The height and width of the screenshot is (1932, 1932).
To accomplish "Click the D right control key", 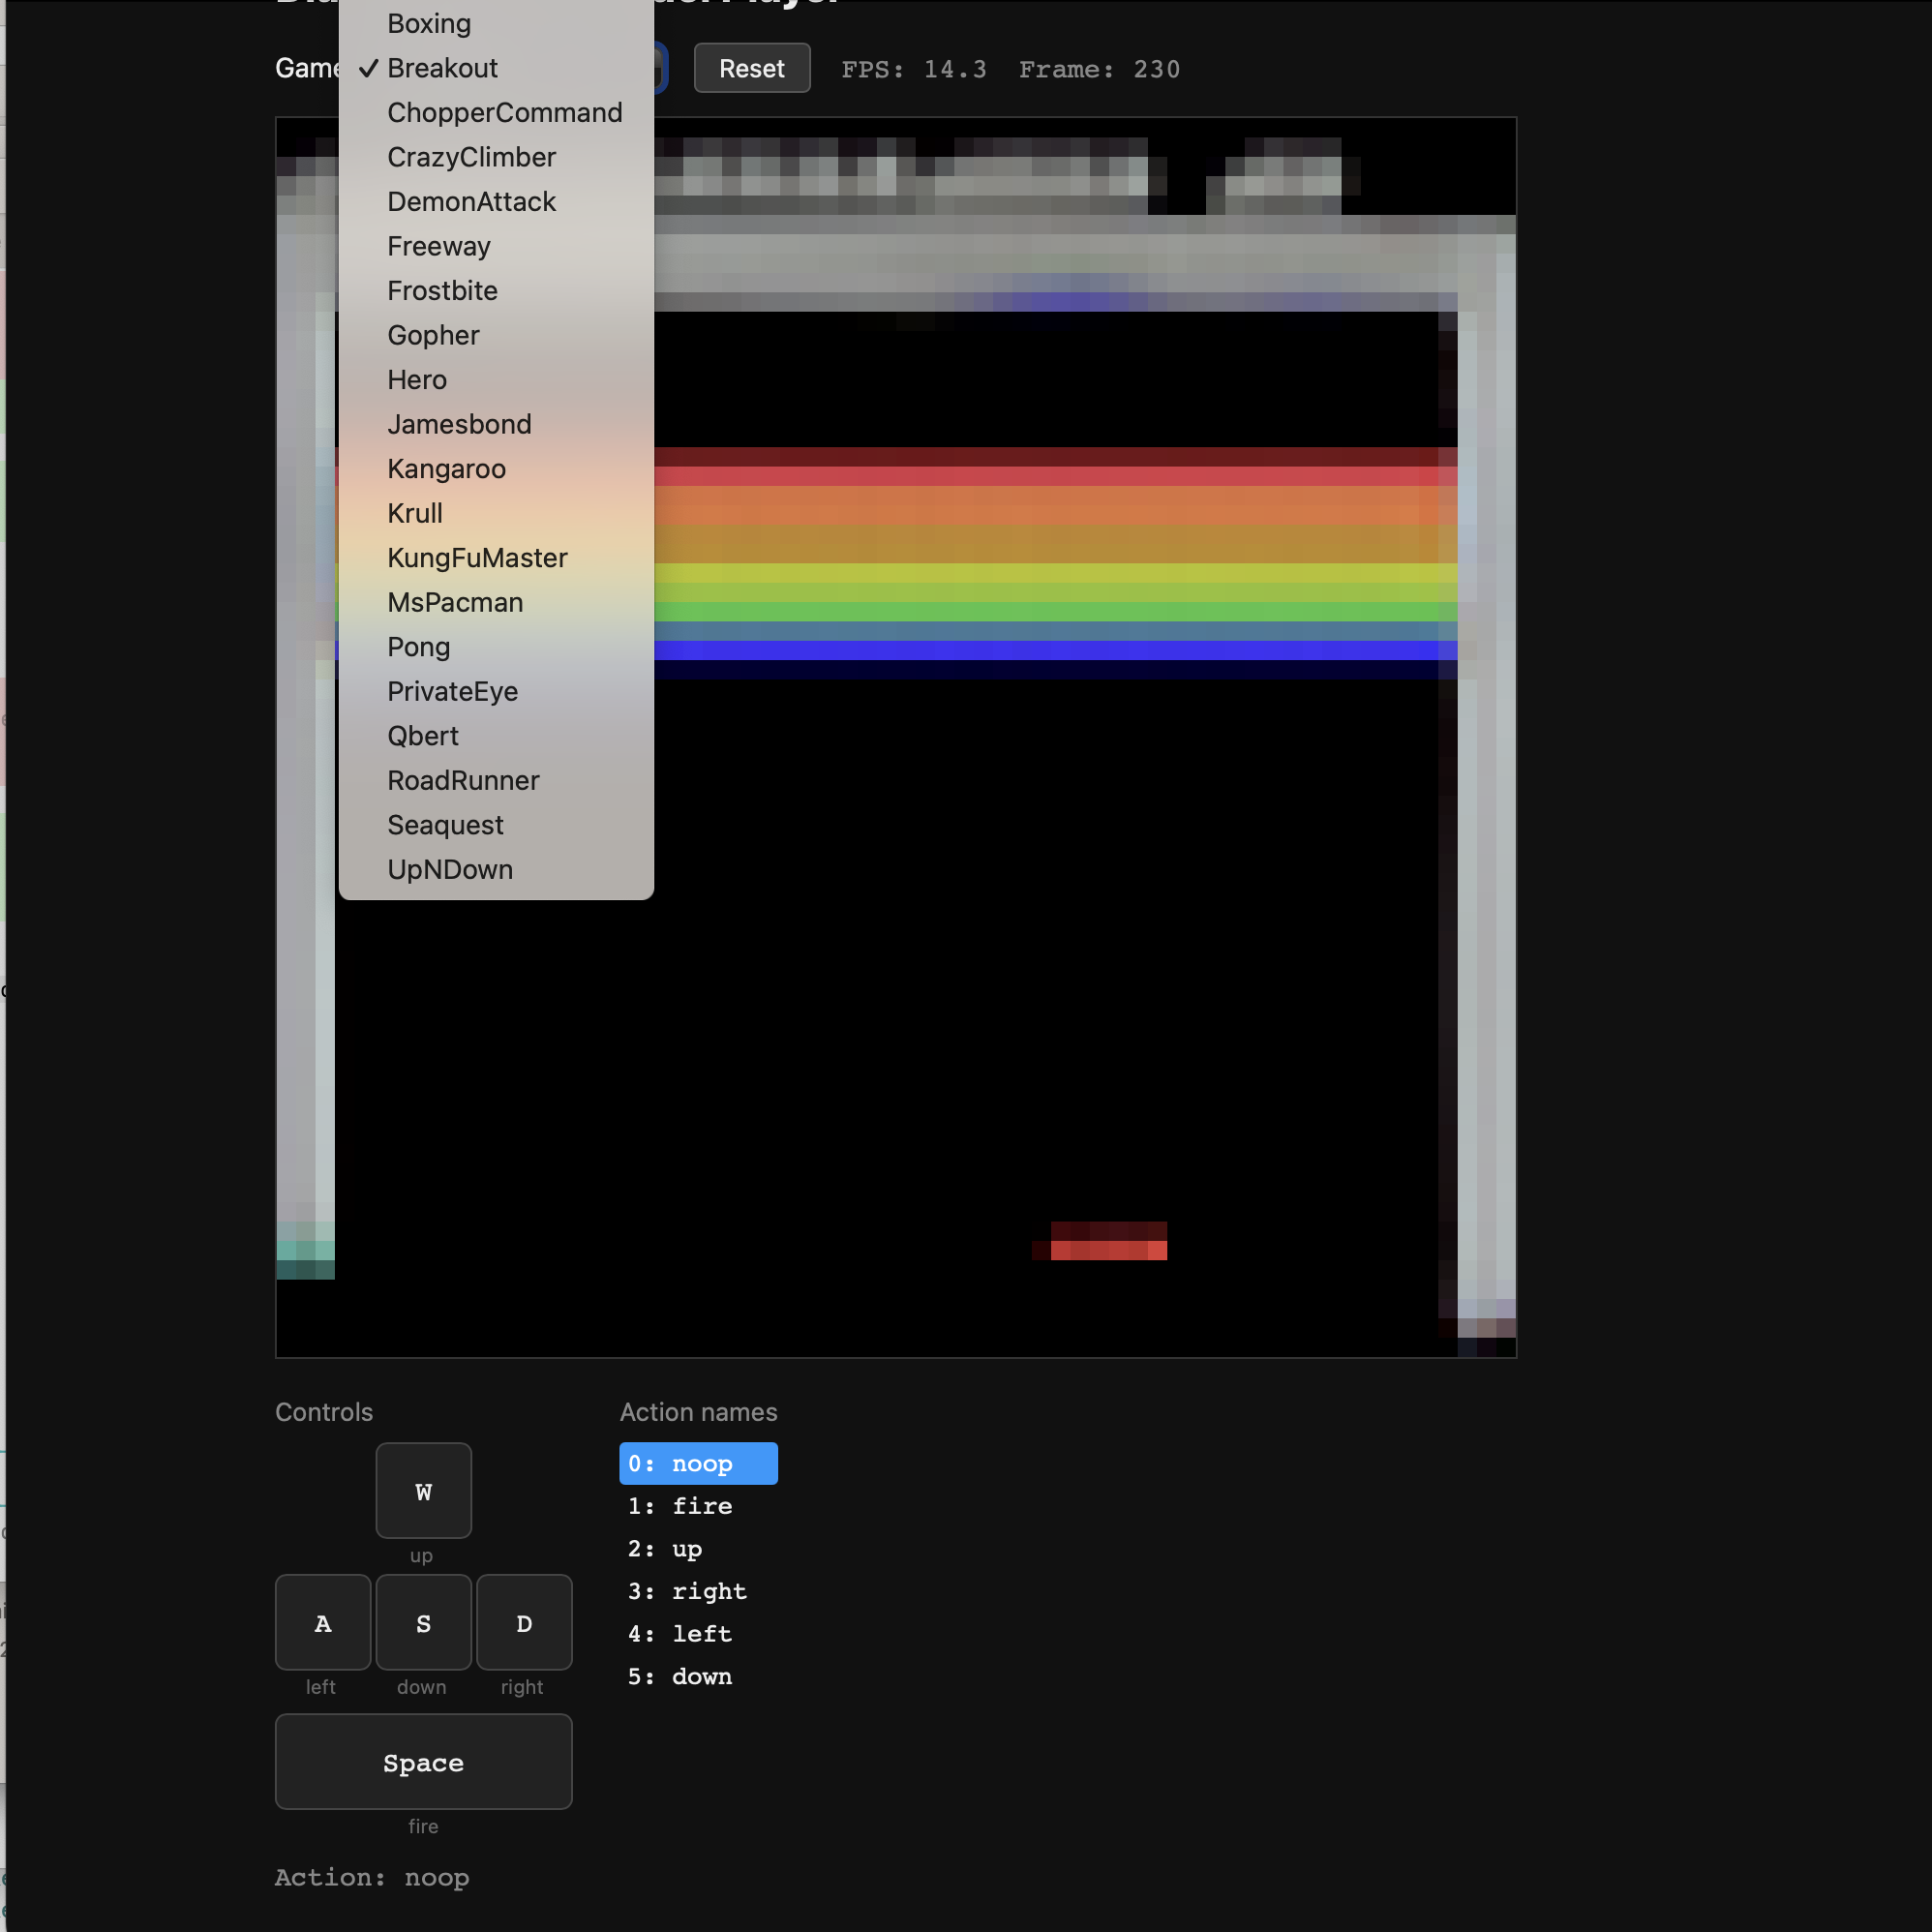I will [x=524, y=1622].
